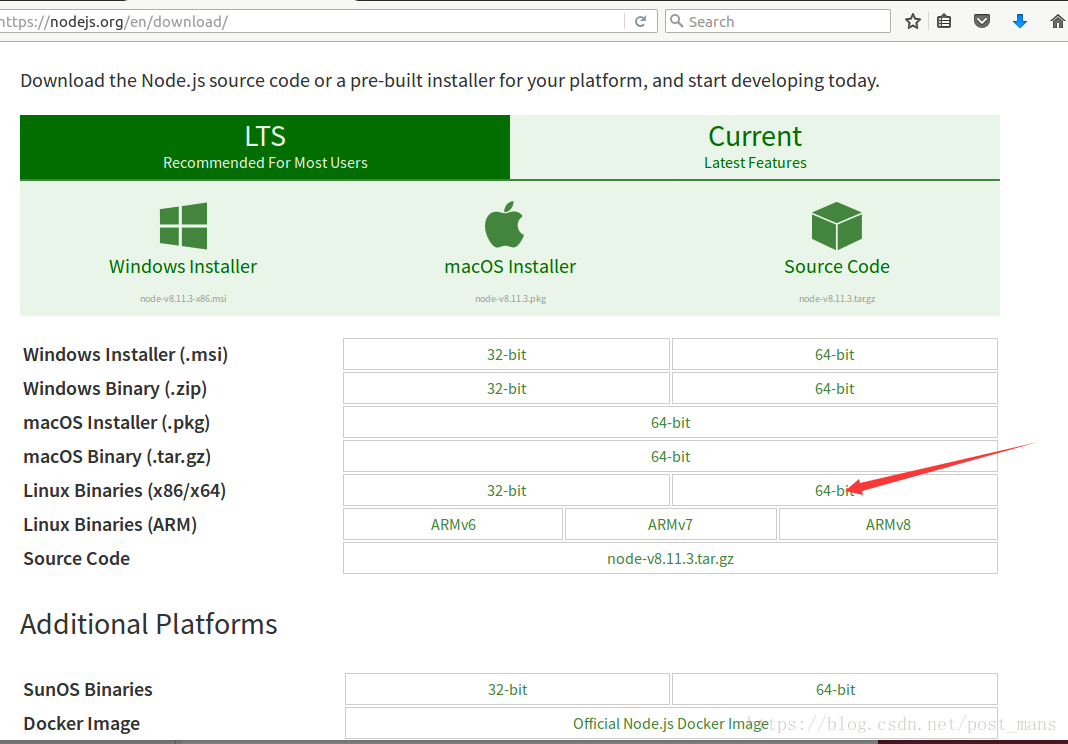Click small node-v8.11.3.tar.gz under Source Code
This screenshot has width=1068, height=744.
point(836,298)
